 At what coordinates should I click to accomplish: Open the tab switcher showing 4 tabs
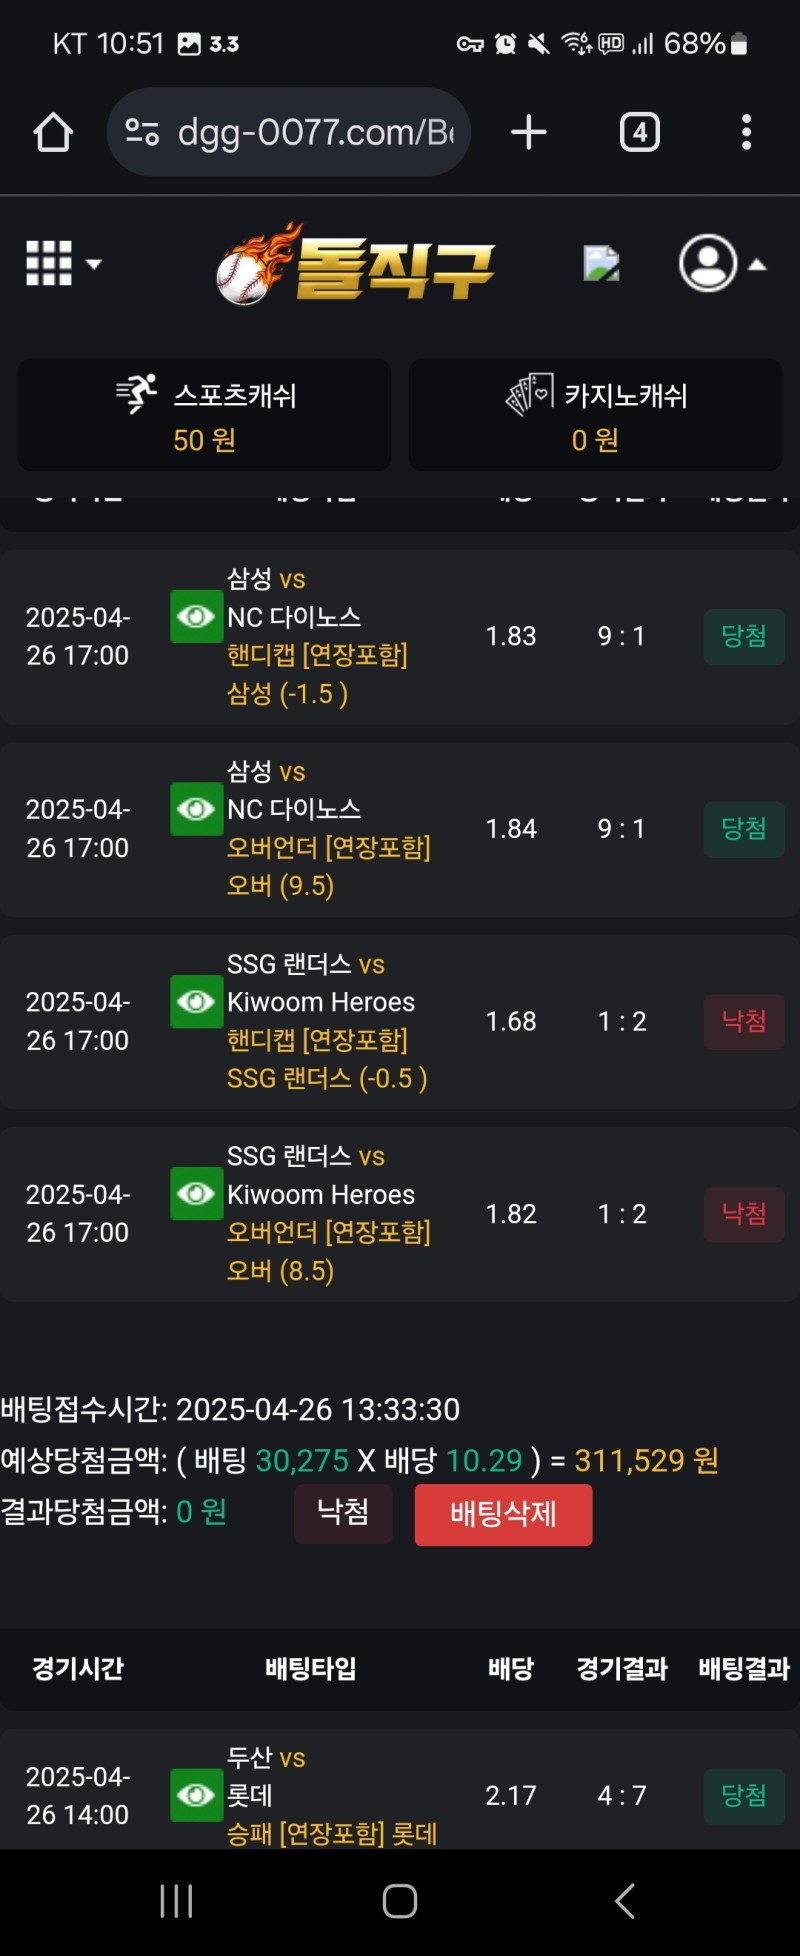click(639, 132)
